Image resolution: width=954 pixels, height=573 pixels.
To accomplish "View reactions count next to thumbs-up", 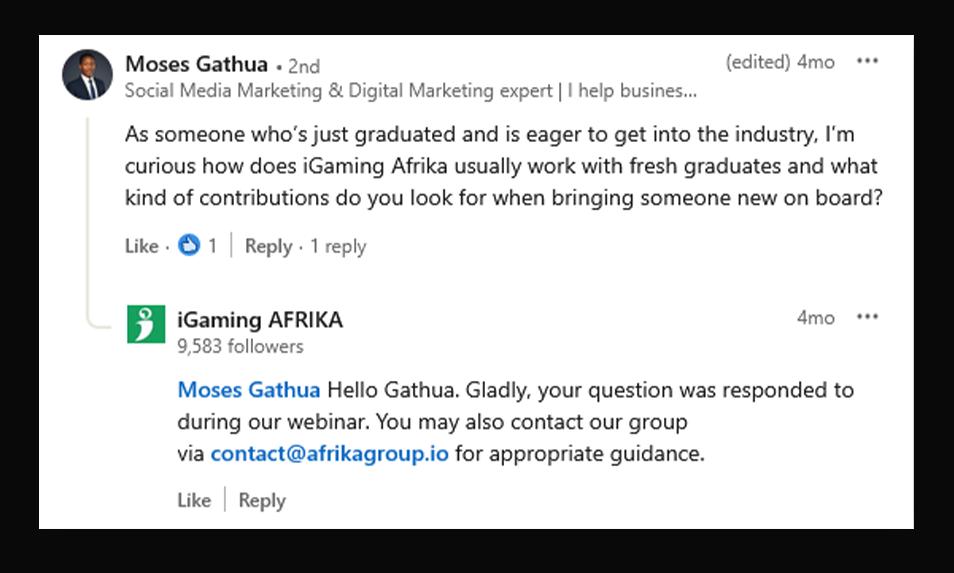I will pos(212,246).
